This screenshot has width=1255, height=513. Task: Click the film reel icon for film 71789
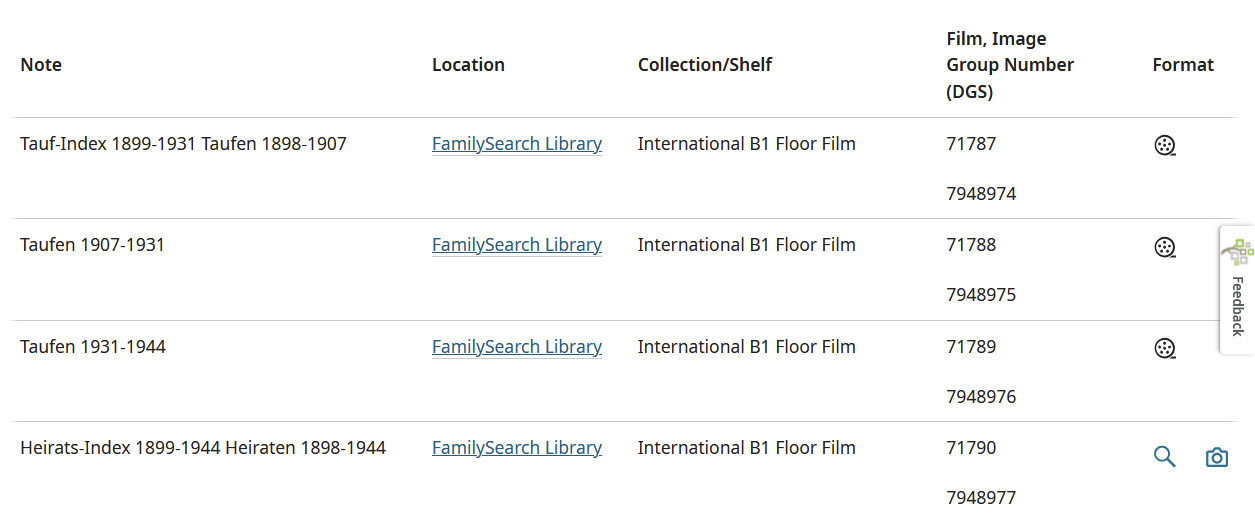[x=1164, y=349]
